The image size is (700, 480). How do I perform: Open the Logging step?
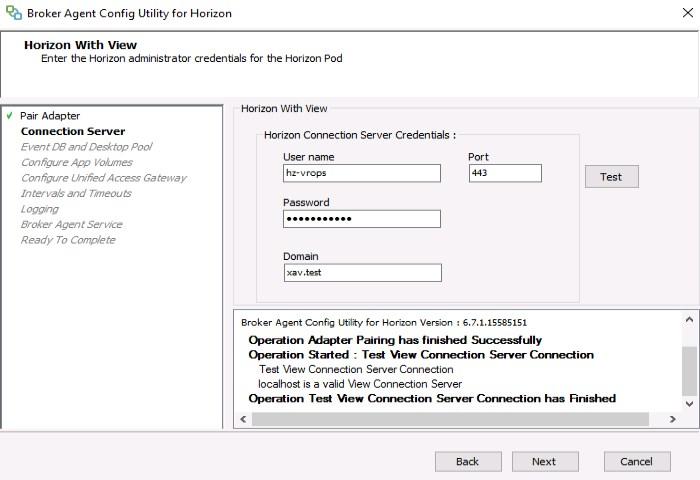40,209
